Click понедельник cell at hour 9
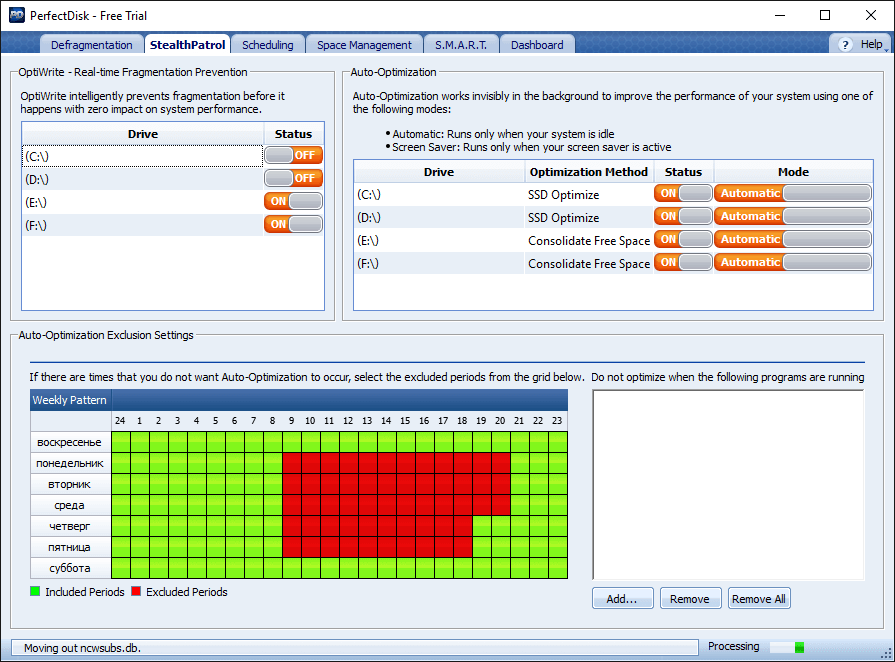 [292, 463]
